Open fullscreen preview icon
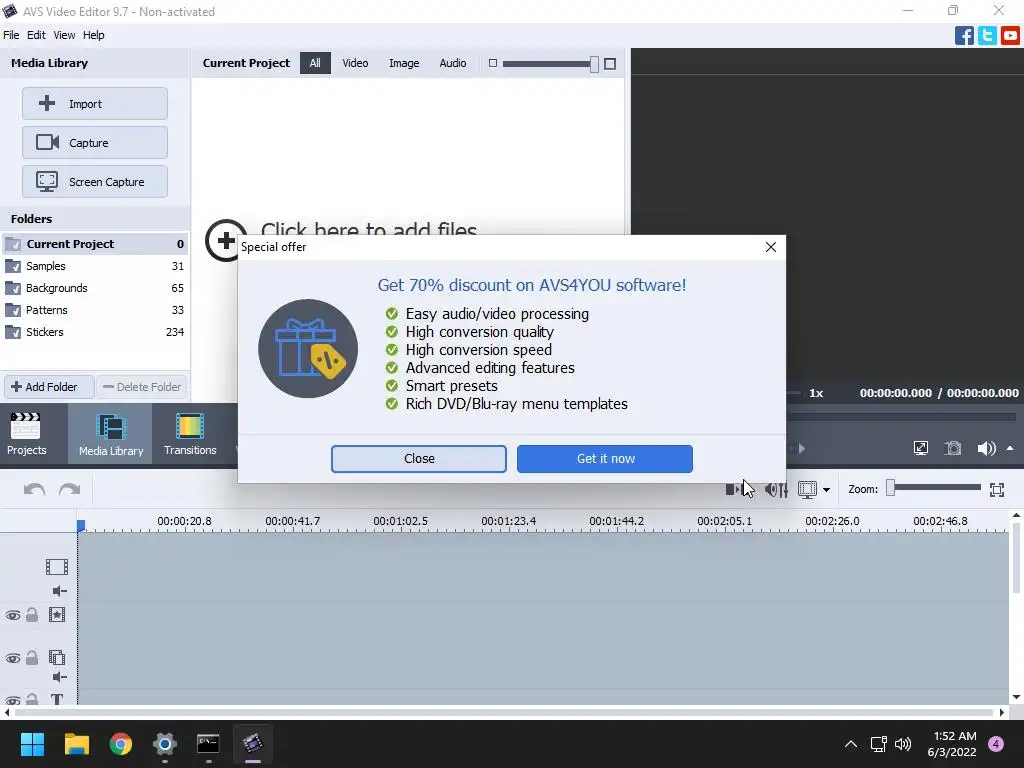The height and width of the screenshot is (768, 1024). point(921,448)
